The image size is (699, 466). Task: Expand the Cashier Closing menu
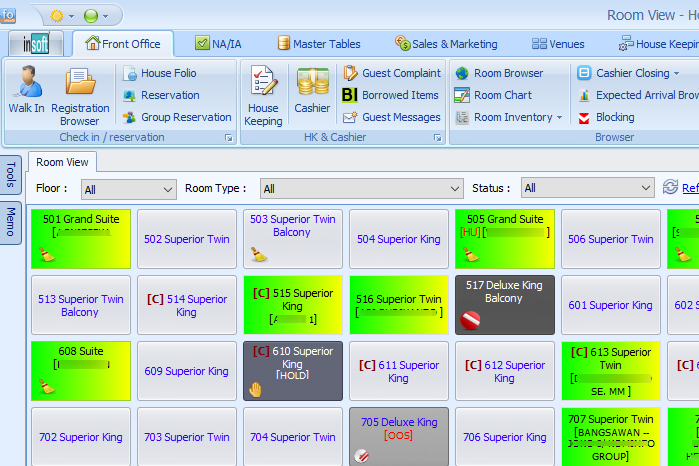(676, 73)
